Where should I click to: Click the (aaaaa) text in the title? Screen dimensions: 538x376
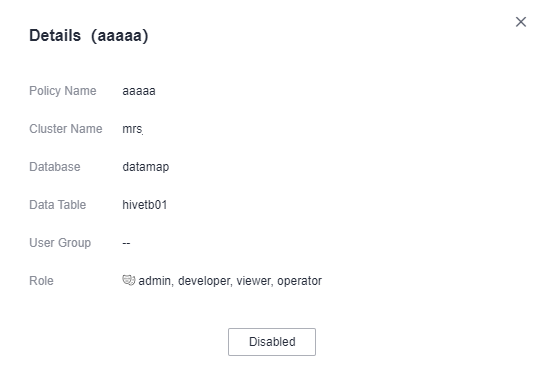(120, 36)
